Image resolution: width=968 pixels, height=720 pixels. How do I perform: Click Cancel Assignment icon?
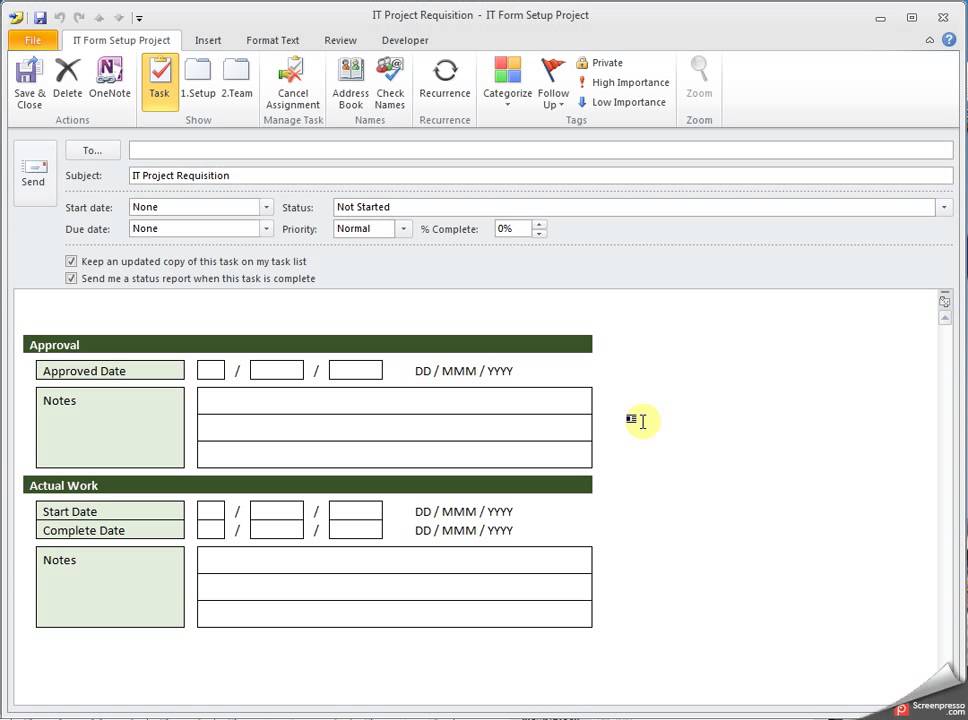pyautogui.click(x=293, y=83)
